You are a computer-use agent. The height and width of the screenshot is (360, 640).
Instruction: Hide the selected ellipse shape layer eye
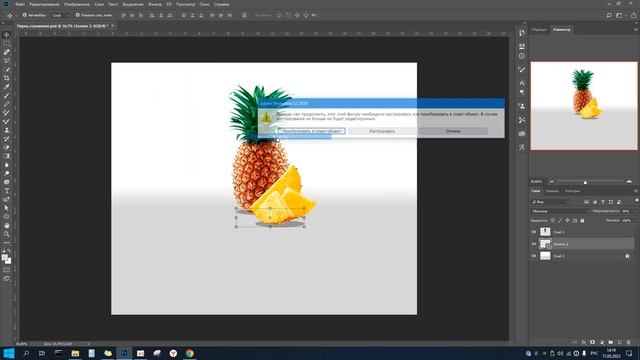point(533,244)
